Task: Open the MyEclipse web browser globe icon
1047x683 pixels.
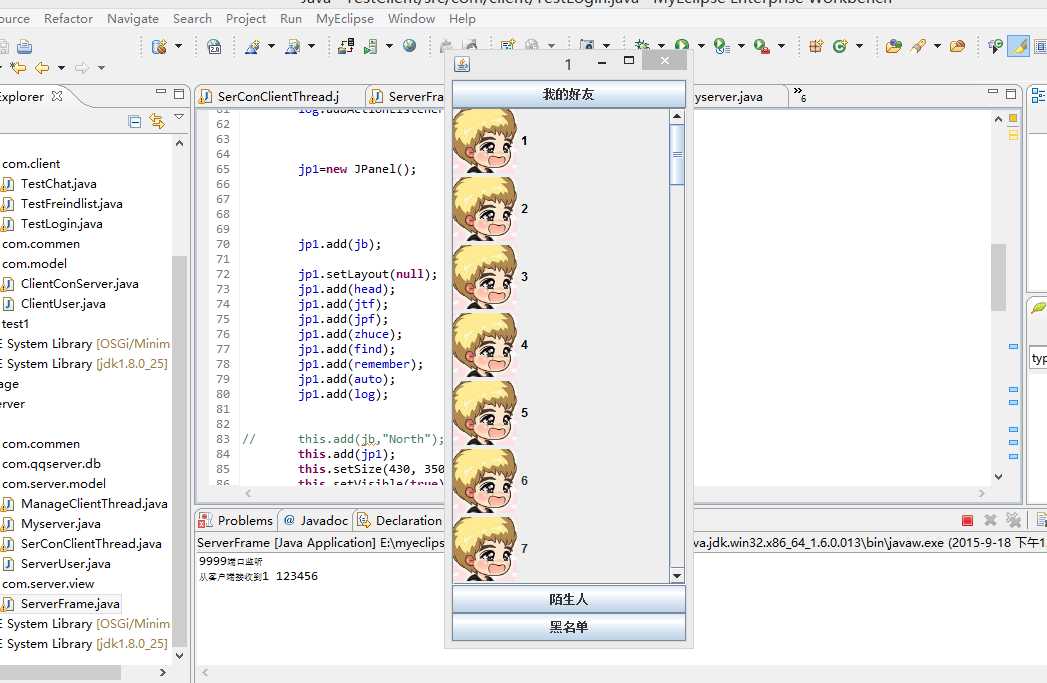Action: click(x=409, y=45)
